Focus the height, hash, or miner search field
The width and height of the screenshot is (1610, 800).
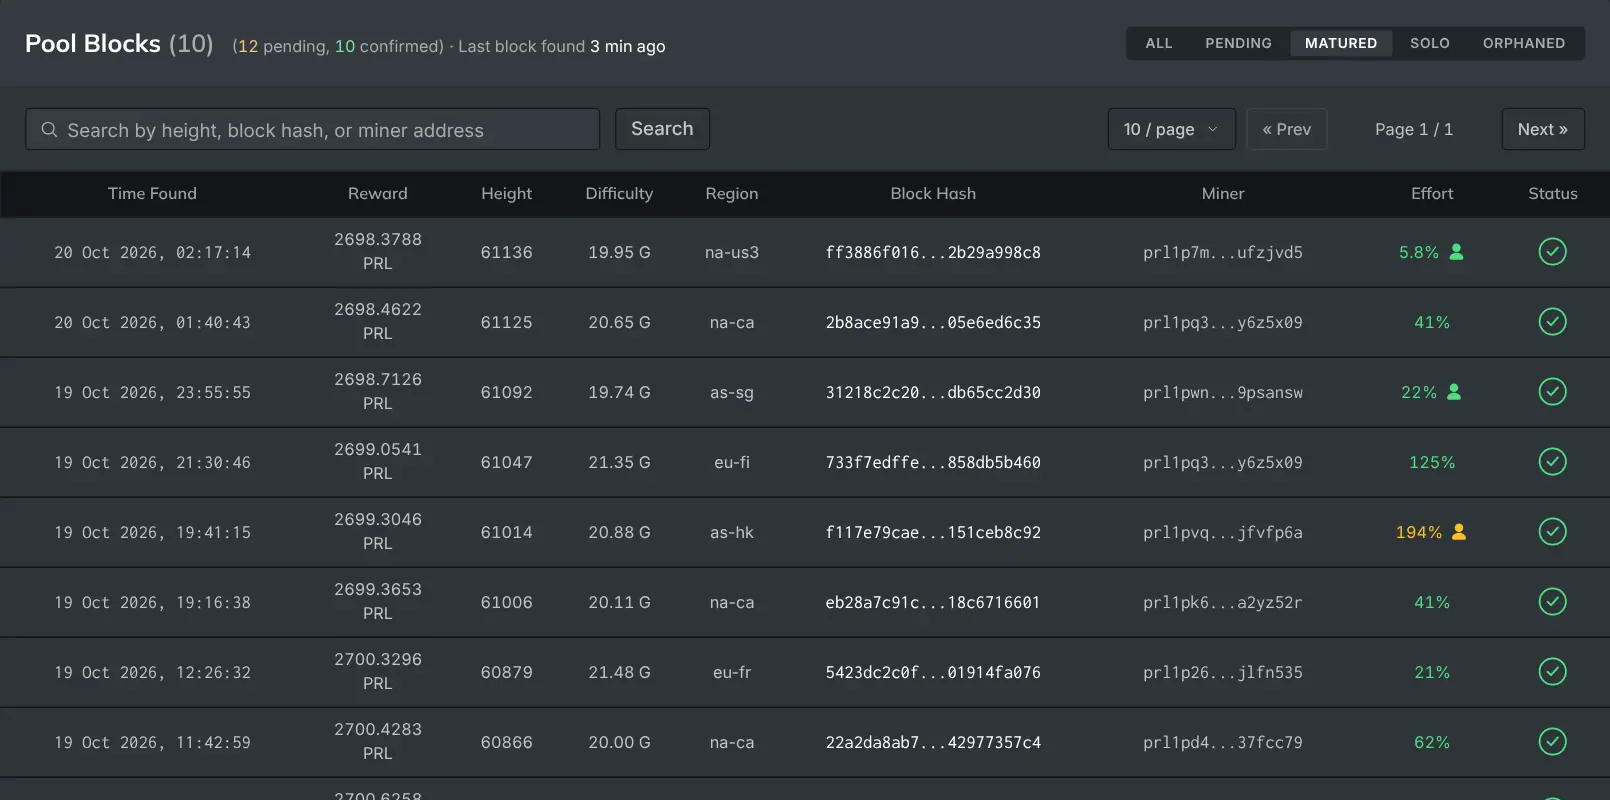point(312,129)
